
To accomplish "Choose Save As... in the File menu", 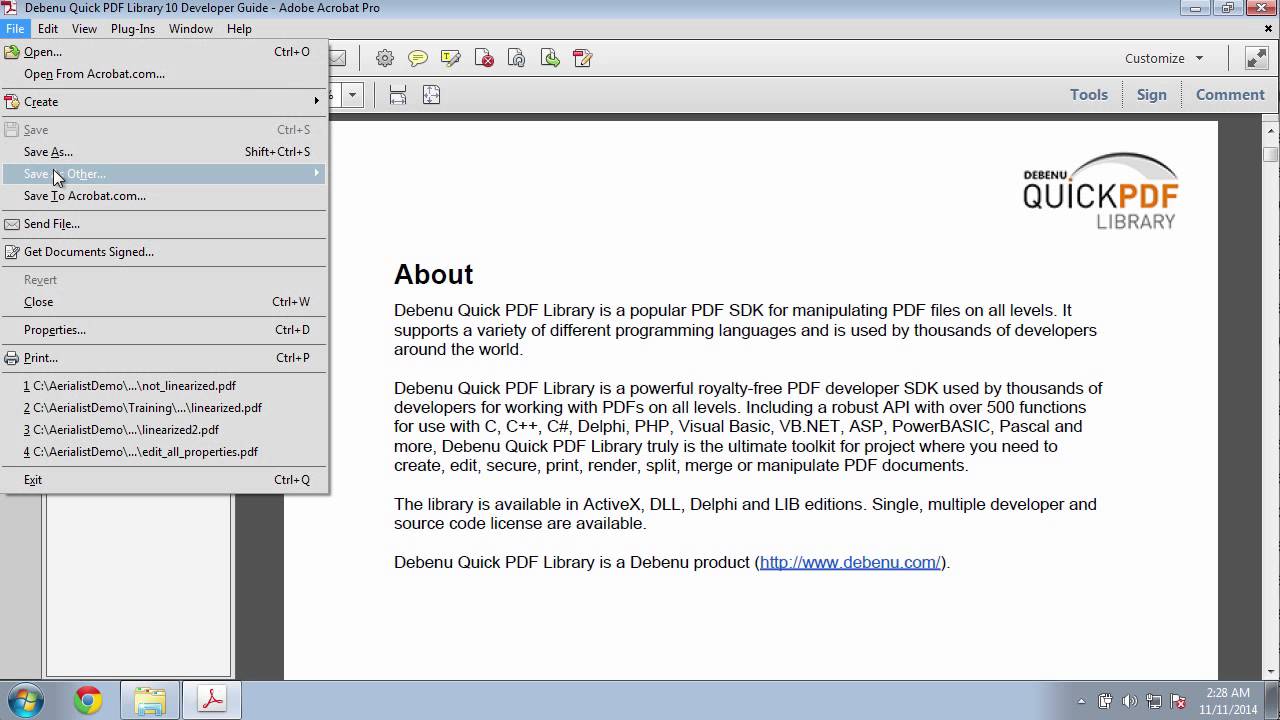I will (164, 152).
